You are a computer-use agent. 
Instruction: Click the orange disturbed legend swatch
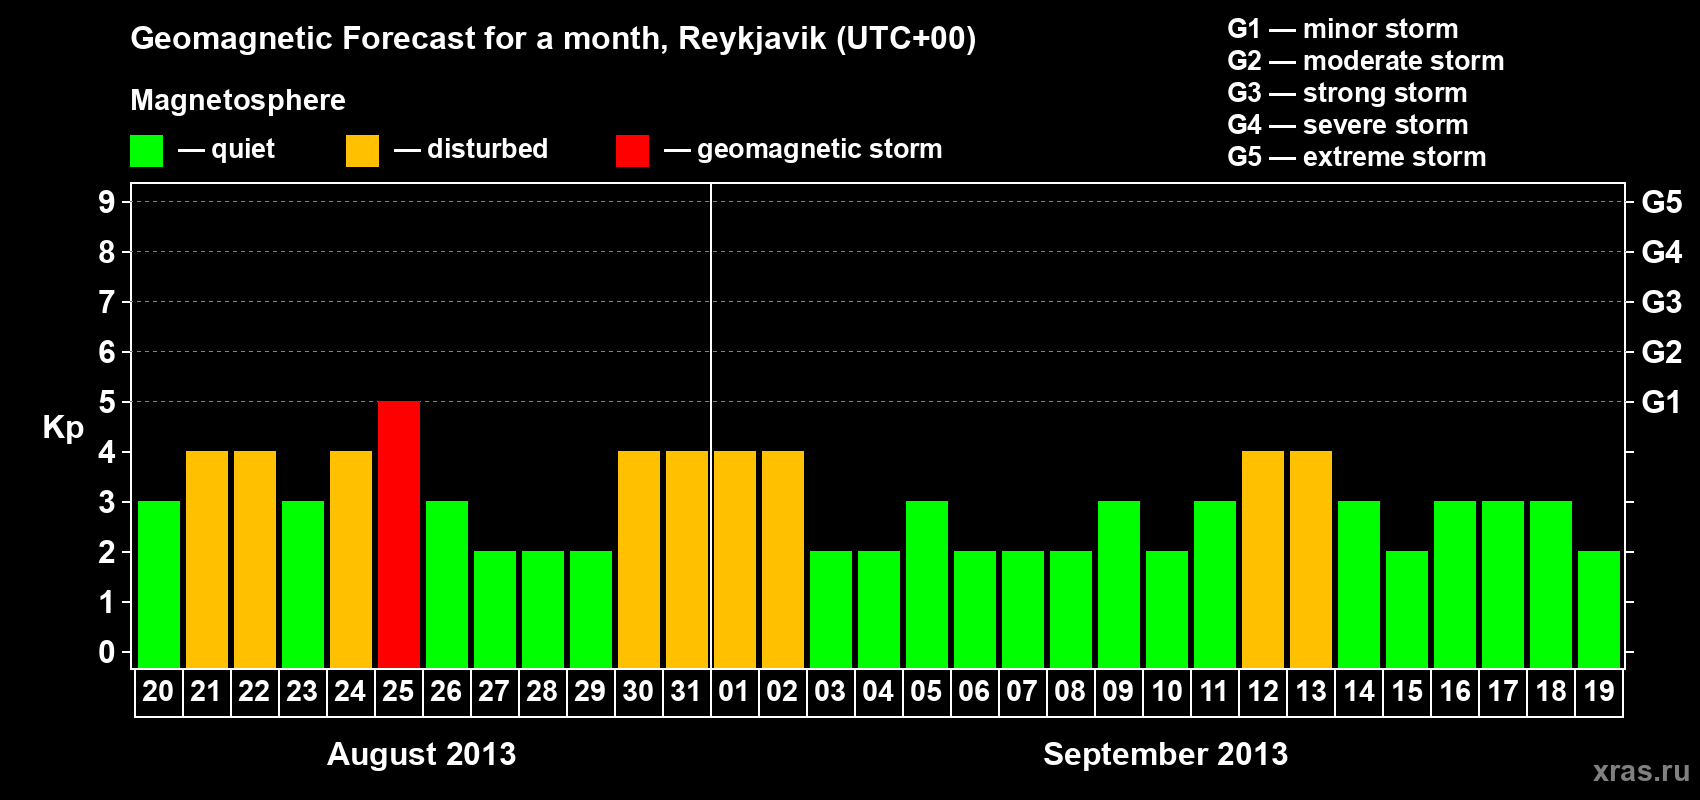coord(363,151)
